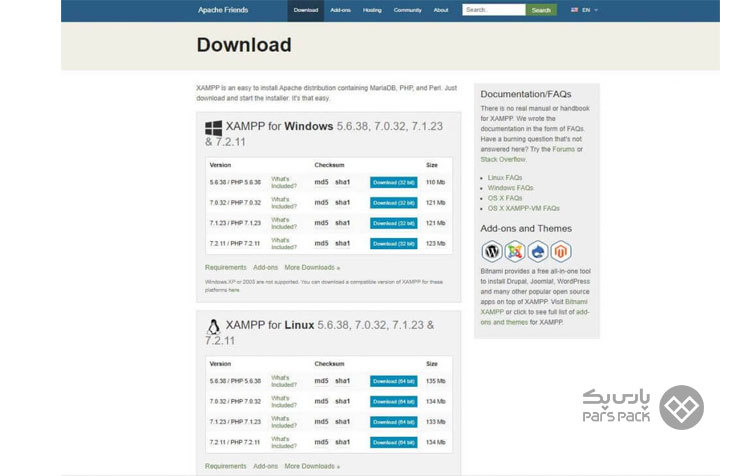Download Windows 5.6.38 32 bit
The height and width of the screenshot is (476, 750).
[393, 182]
